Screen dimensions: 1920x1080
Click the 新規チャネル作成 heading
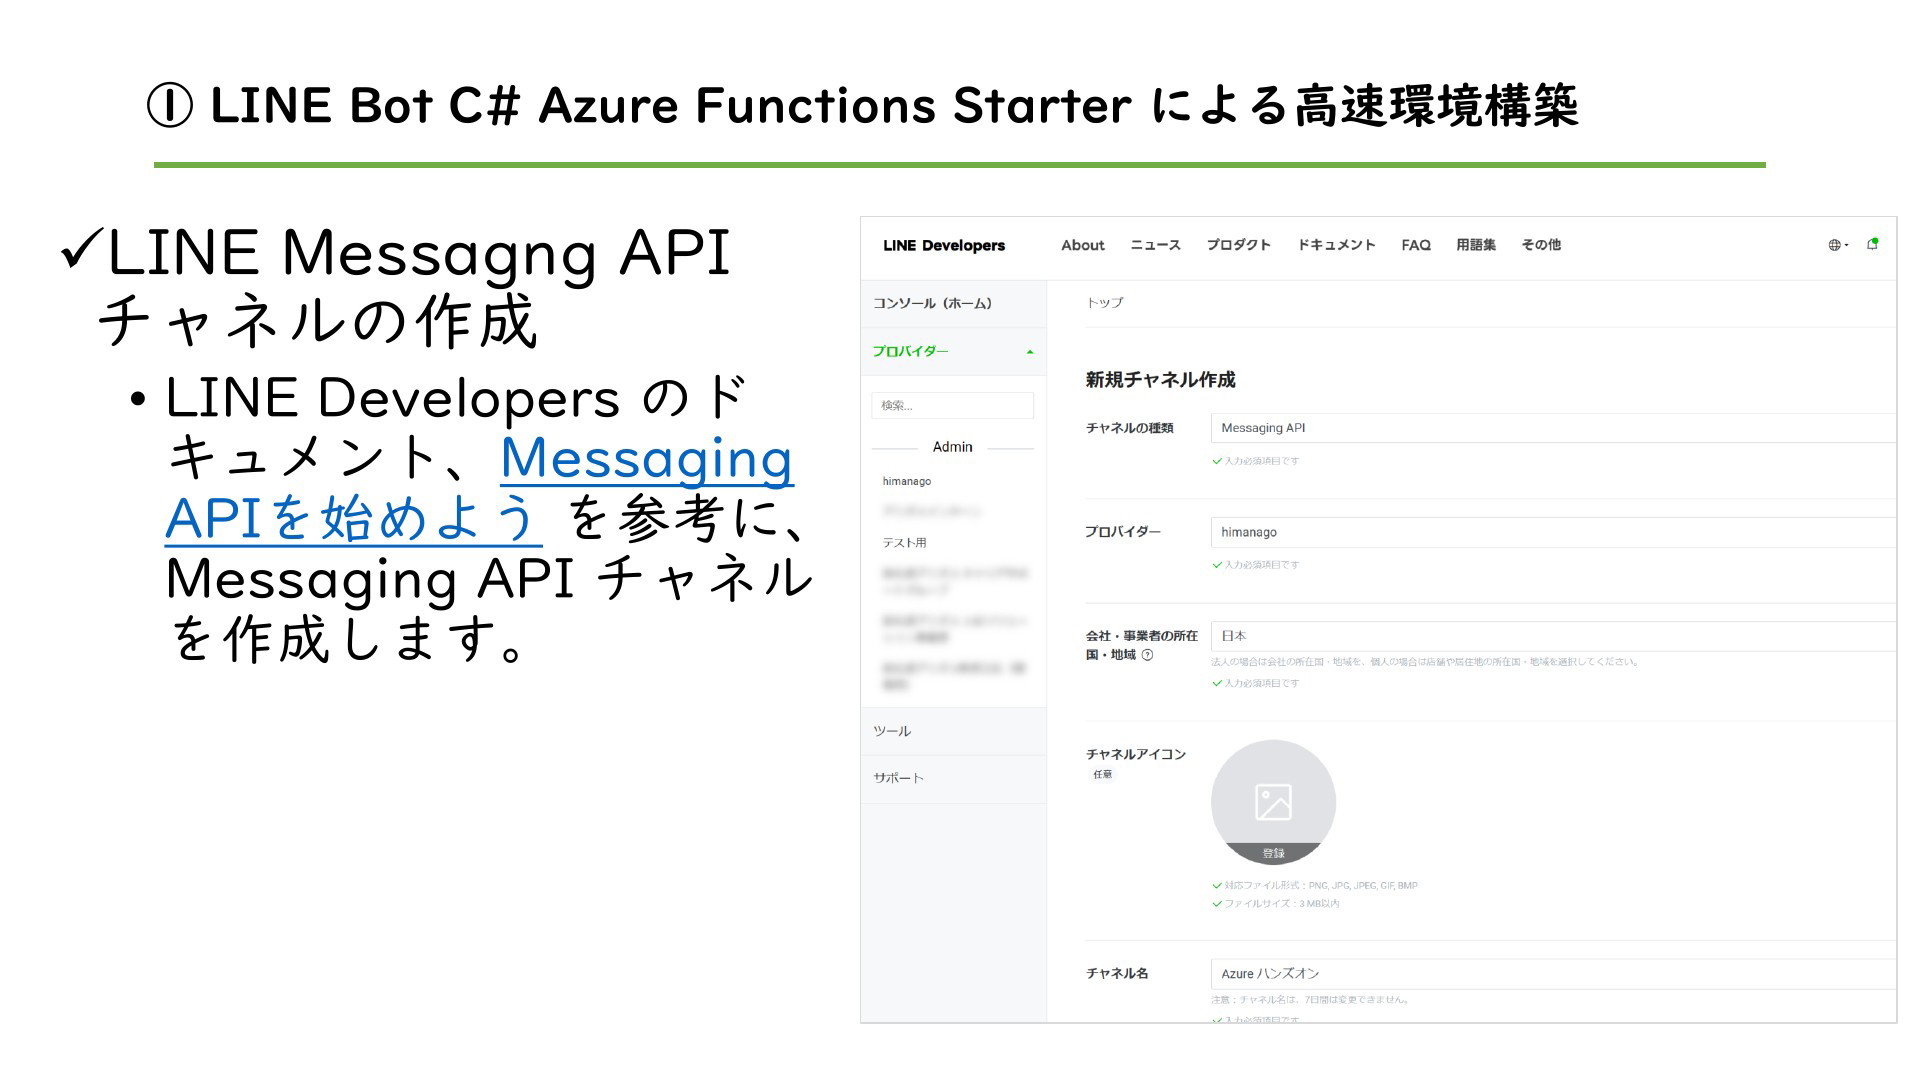(x=1160, y=380)
